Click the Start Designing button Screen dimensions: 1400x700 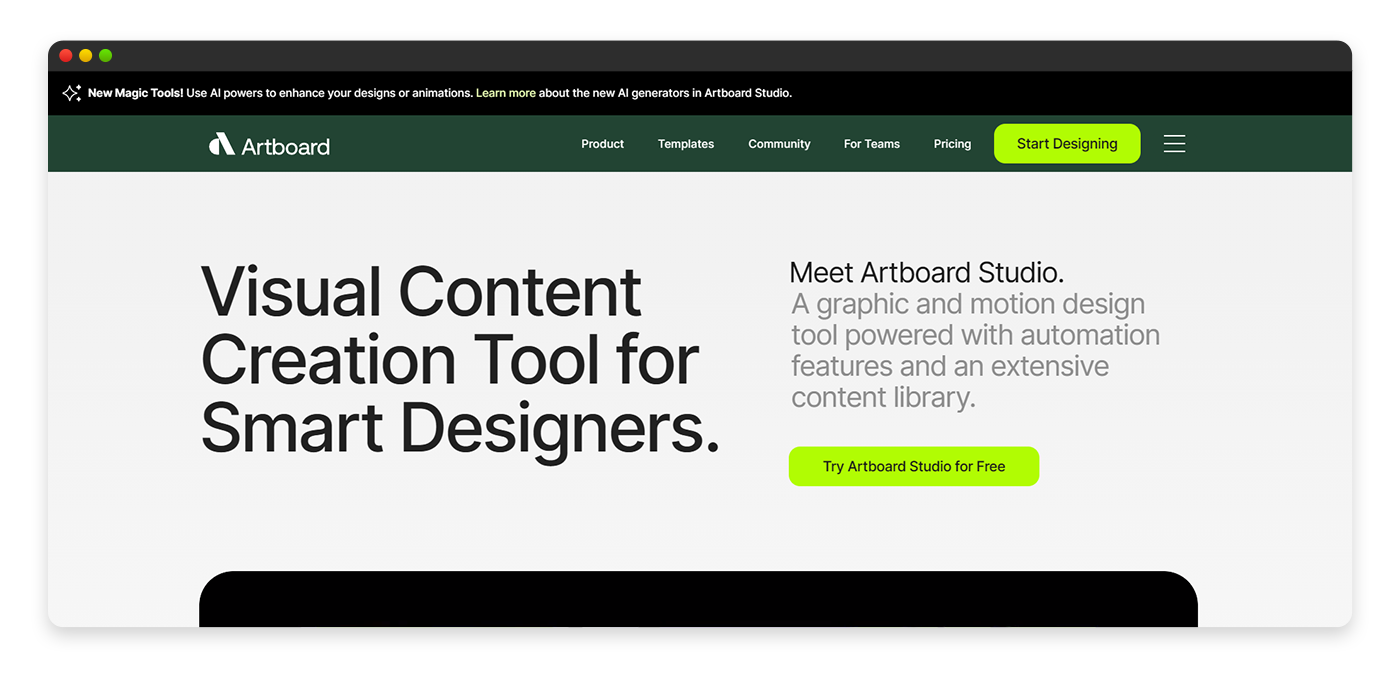1067,144
